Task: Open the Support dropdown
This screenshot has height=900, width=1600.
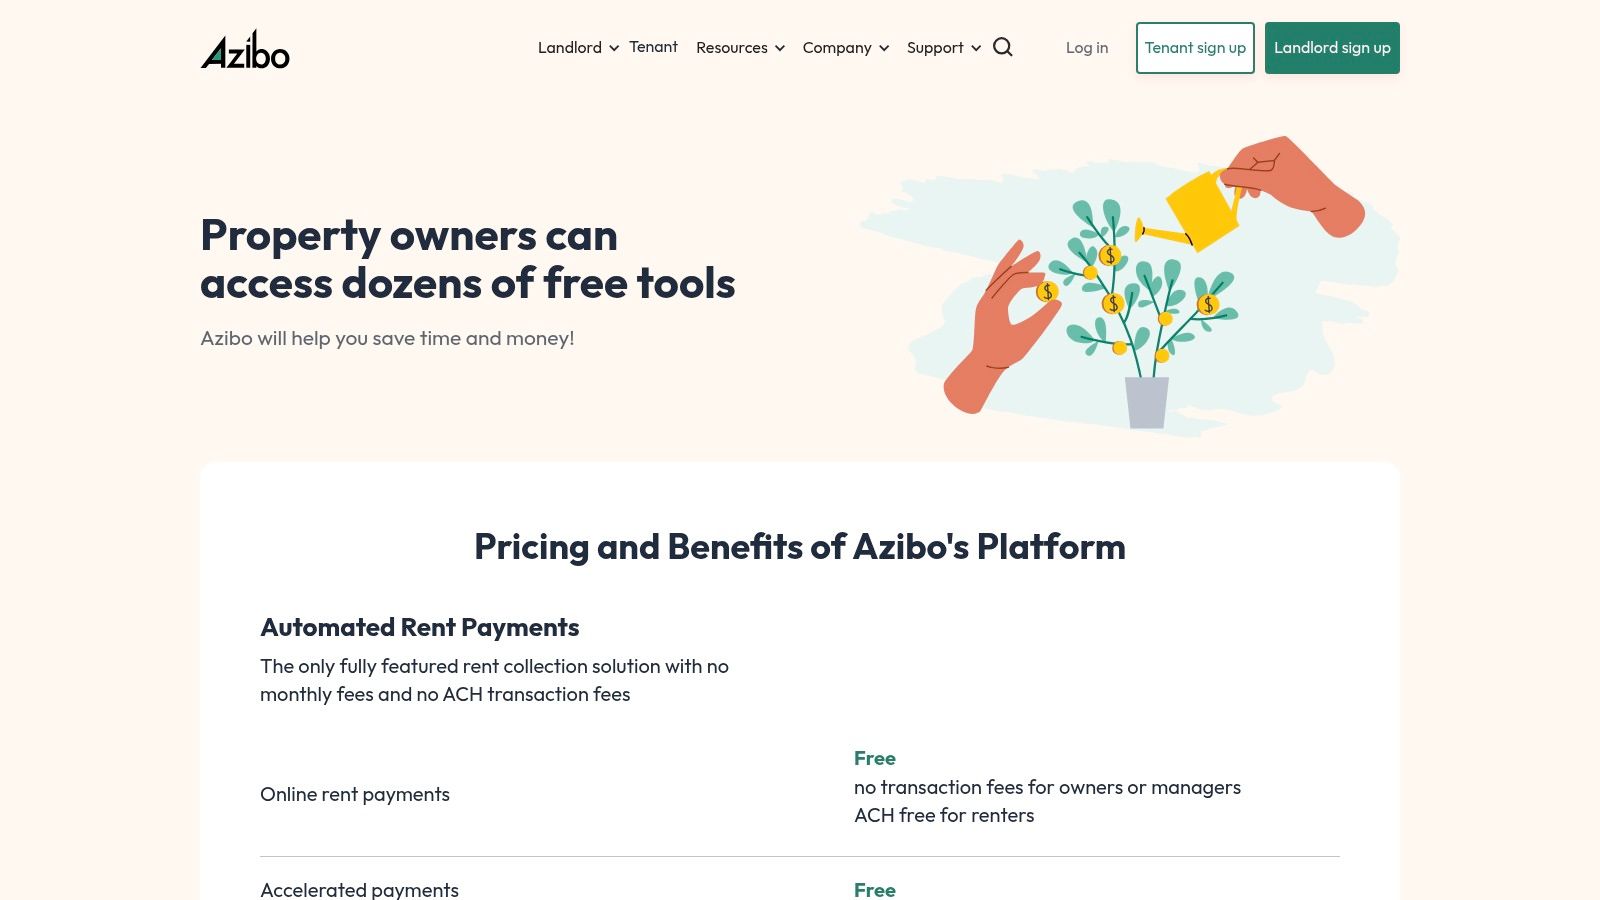Action: click(943, 48)
